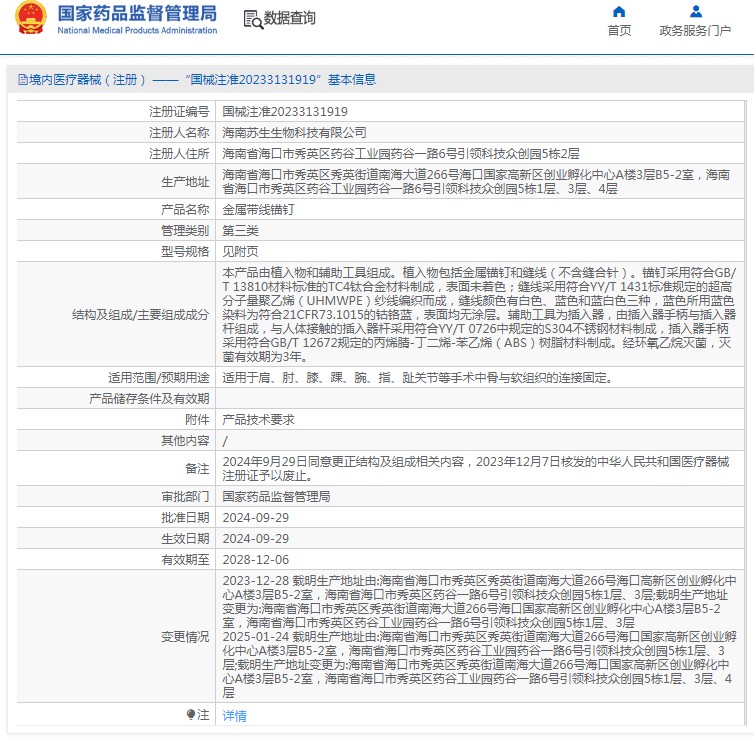The width and height of the screenshot is (754, 742).
Task: Select registrant name 海南苏生生物科技有限公司
Action: 294,132
